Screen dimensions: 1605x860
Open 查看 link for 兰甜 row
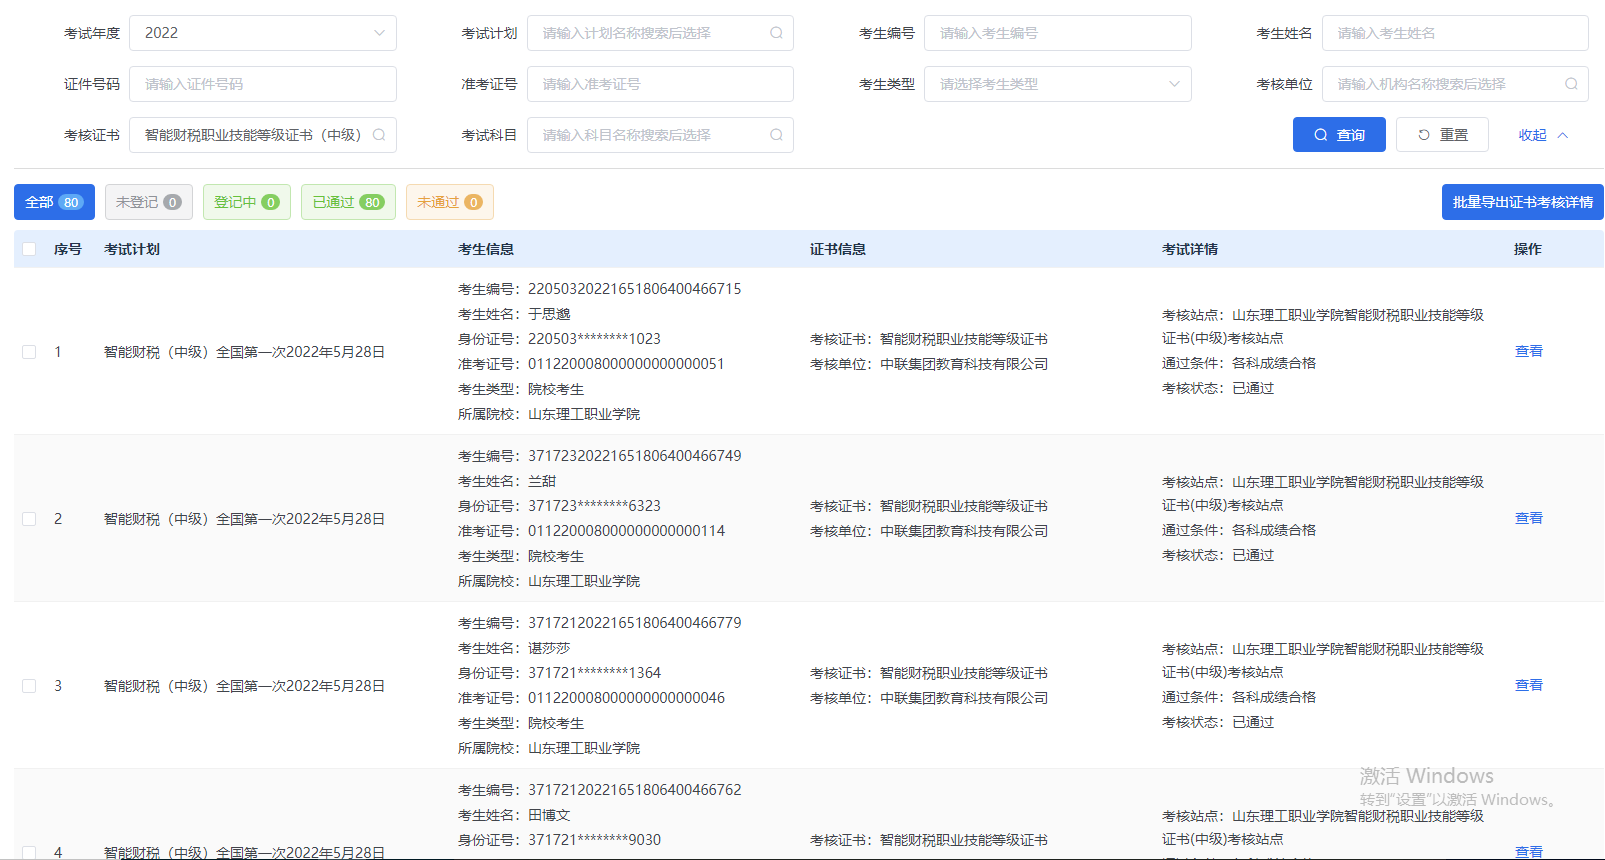(x=1529, y=518)
